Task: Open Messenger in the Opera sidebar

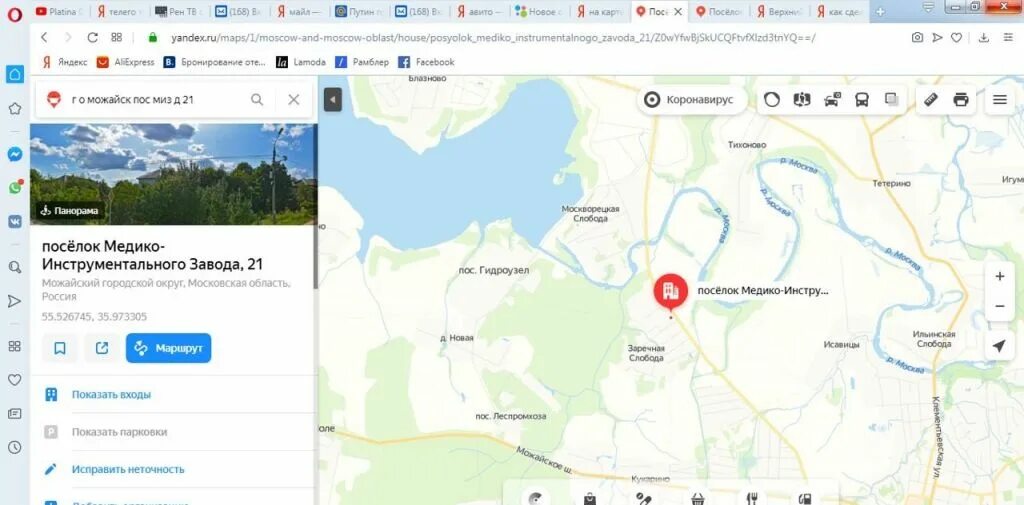Action: point(14,154)
